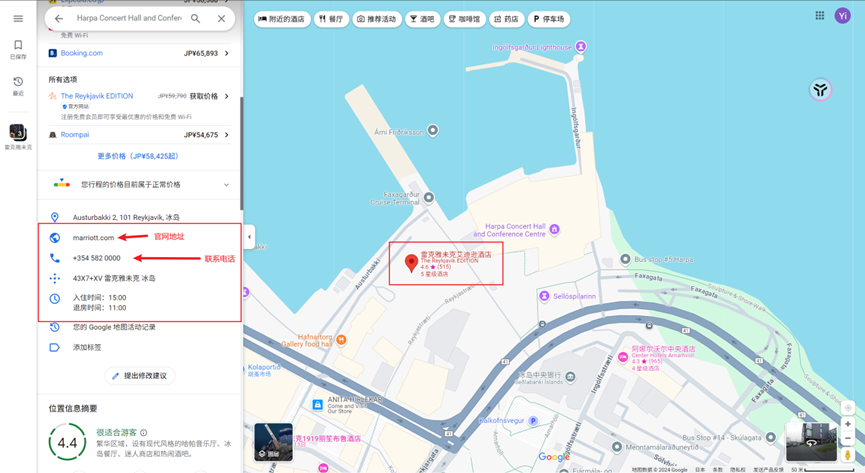Viewport: 865px width, 473px height.
Task: Open the Street View preview thumbnail
Action: [x=811, y=442]
